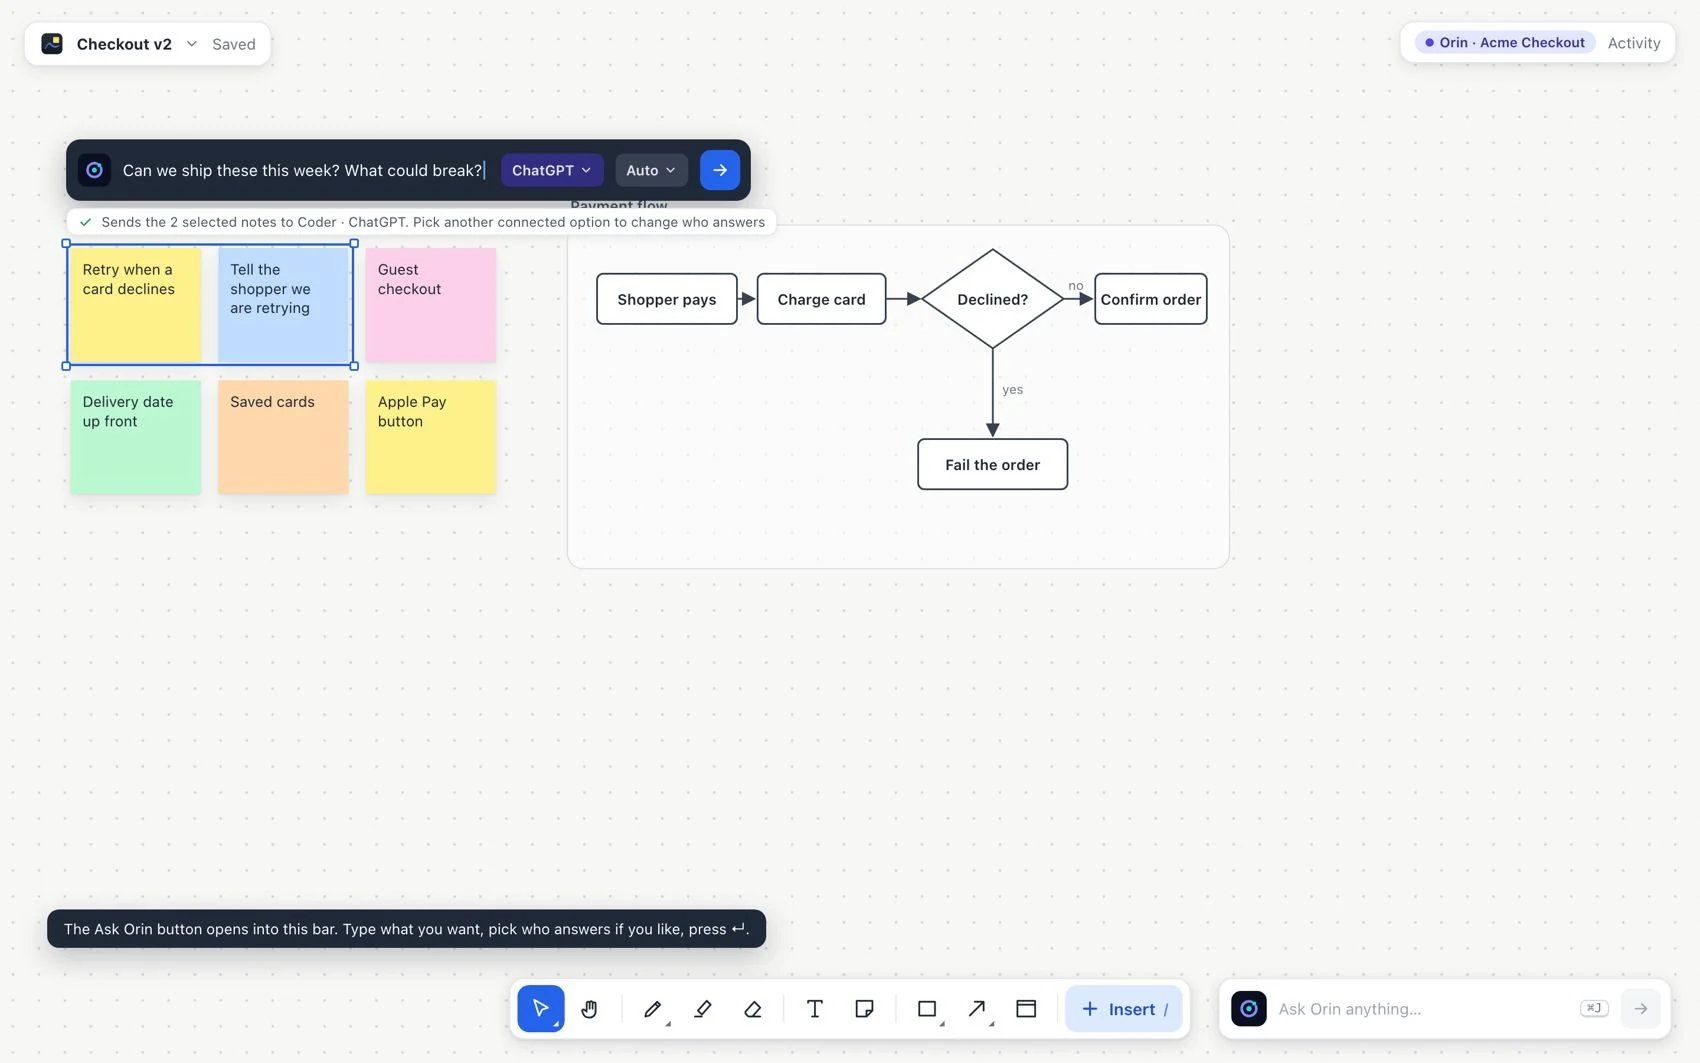Click the send arrow beside Ask Orin anything
The height and width of the screenshot is (1063, 1700).
pyautogui.click(x=1640, y=1008)
